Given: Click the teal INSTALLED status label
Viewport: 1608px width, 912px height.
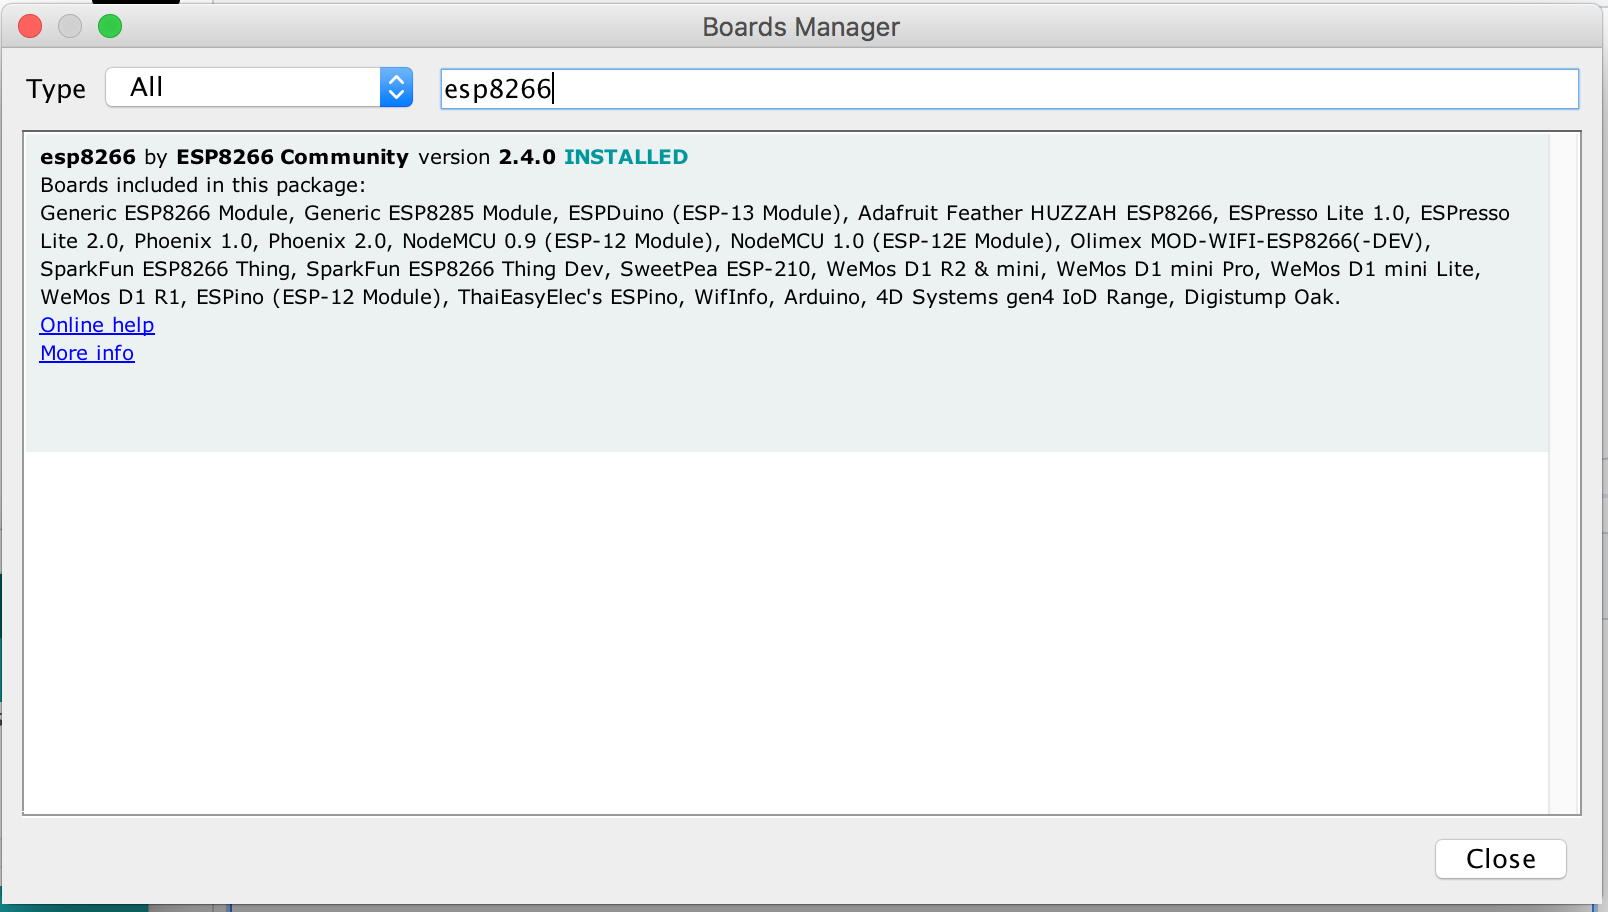Looking at the screenshot, I should point(626,157).
